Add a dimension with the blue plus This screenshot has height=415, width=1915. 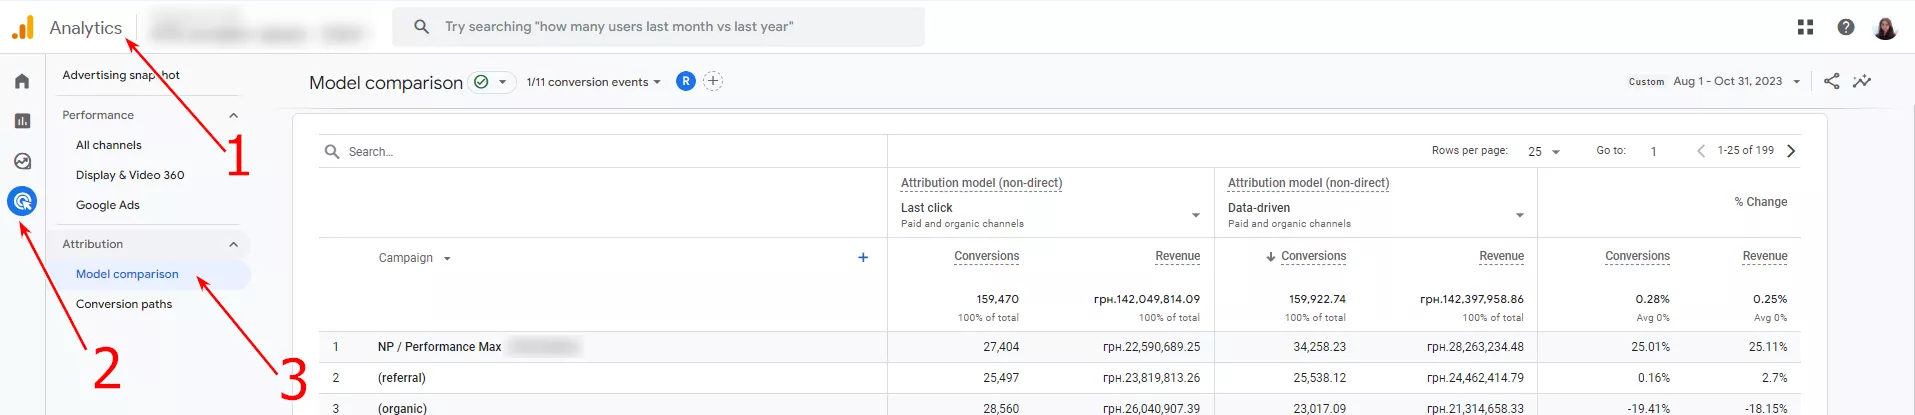coord(863,257)
